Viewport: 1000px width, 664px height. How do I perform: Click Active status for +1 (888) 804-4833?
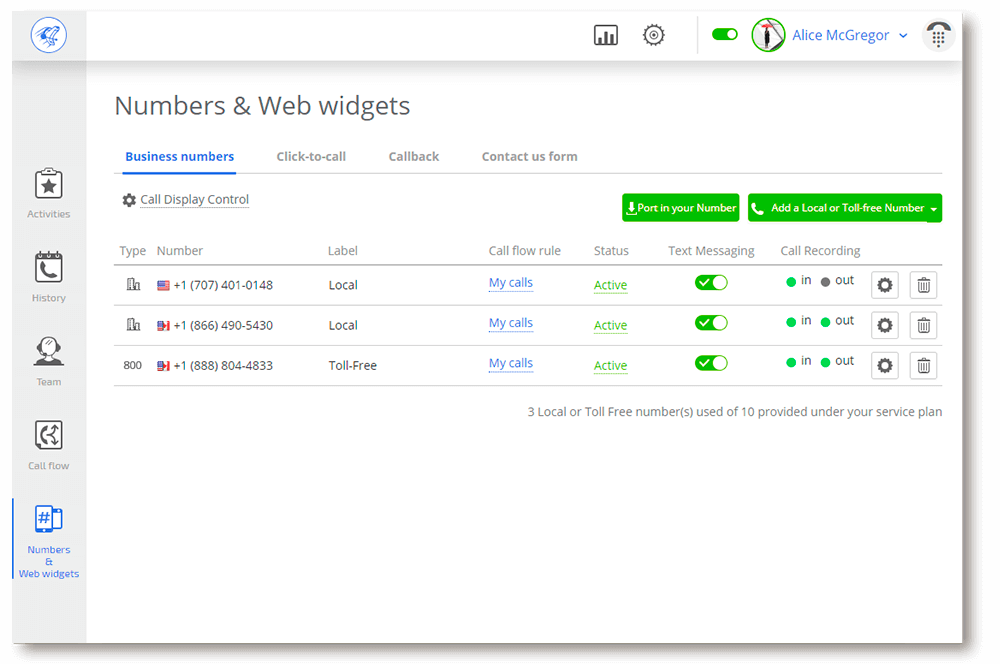click(x=610, y=365)
